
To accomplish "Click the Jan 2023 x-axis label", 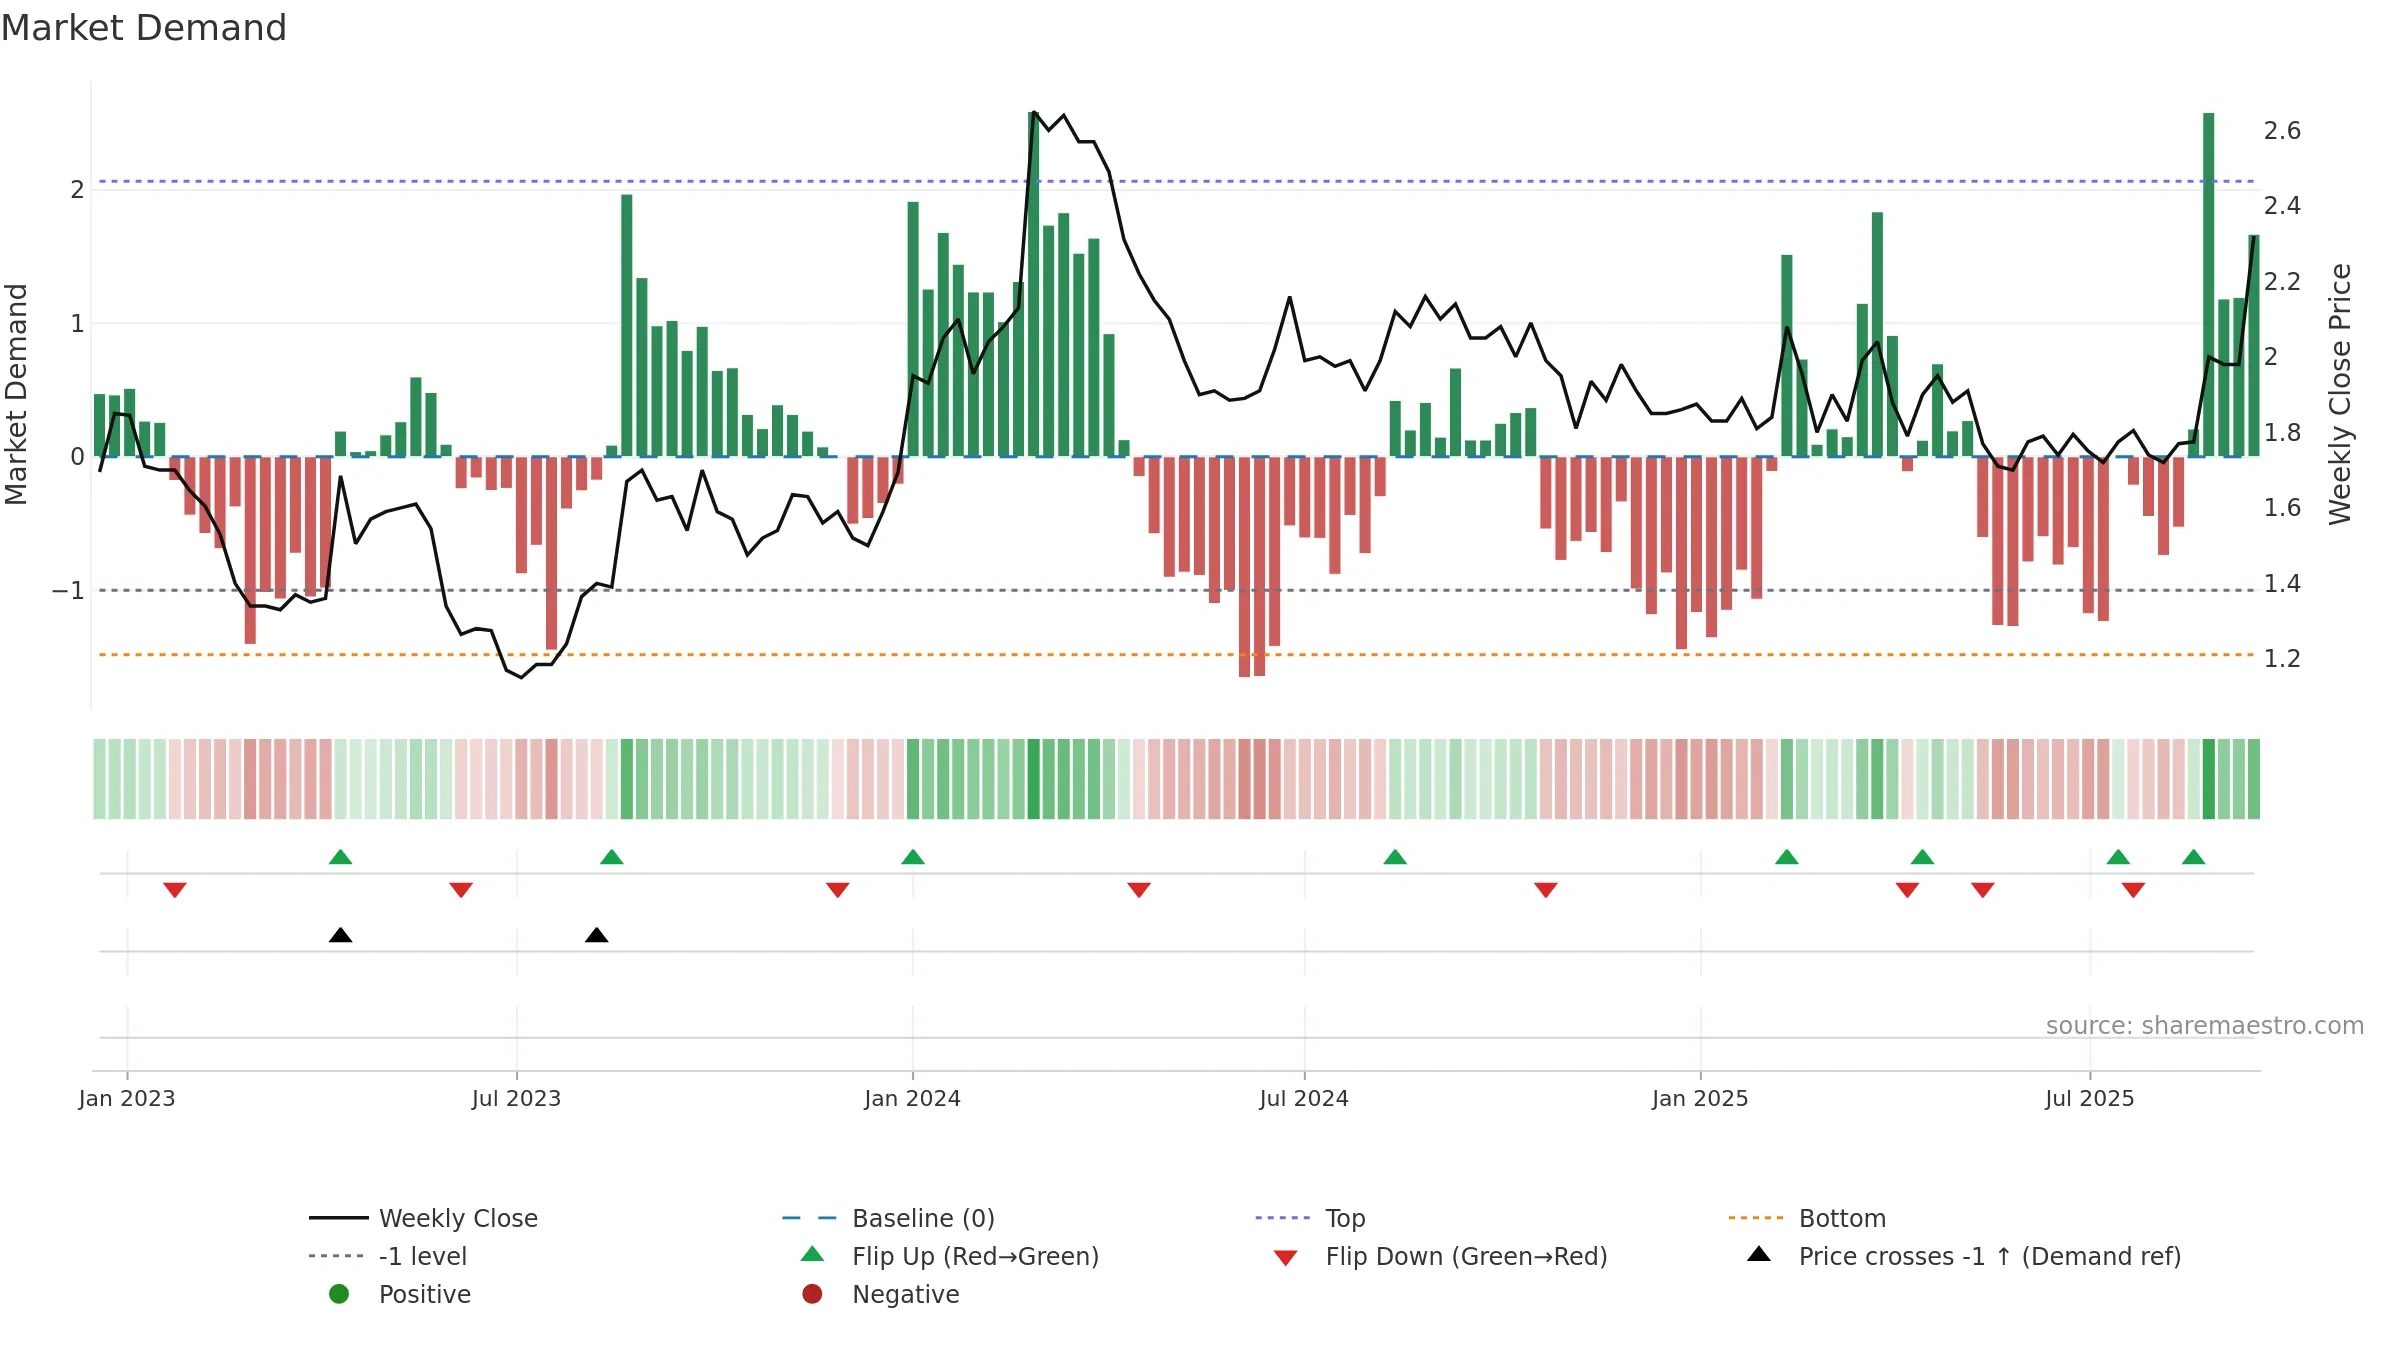I will [x=127, y=1098].
